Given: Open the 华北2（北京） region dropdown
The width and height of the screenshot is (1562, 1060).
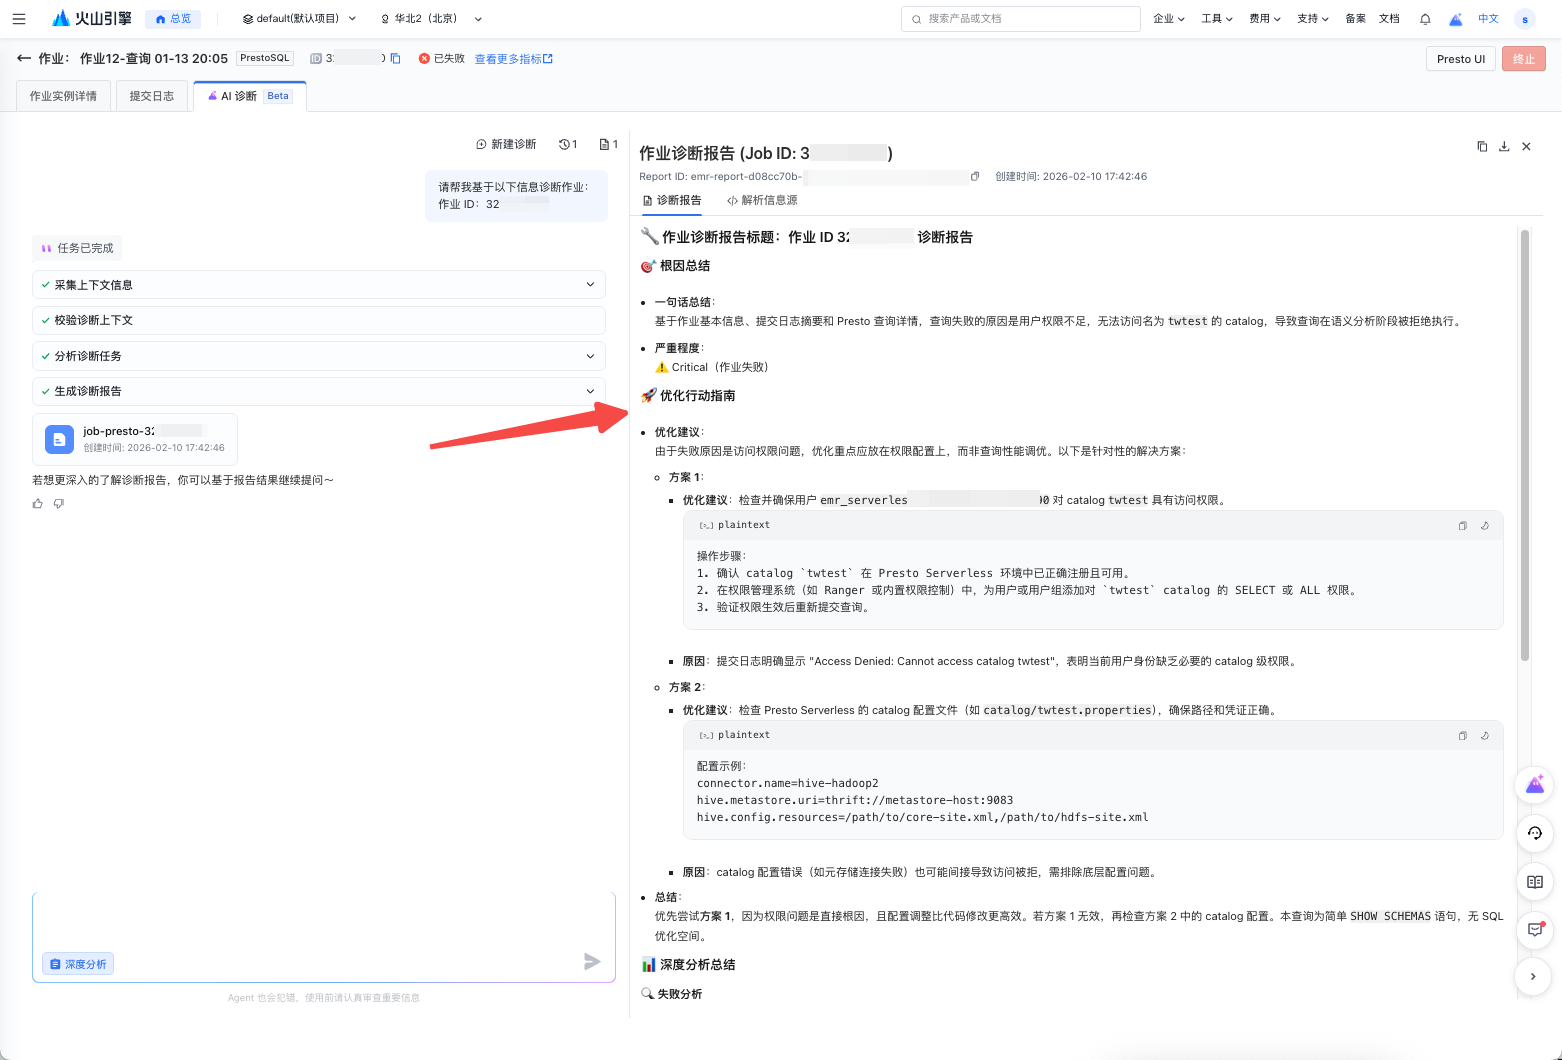Looking at the screenshot, I should click(x=431, y=19).
